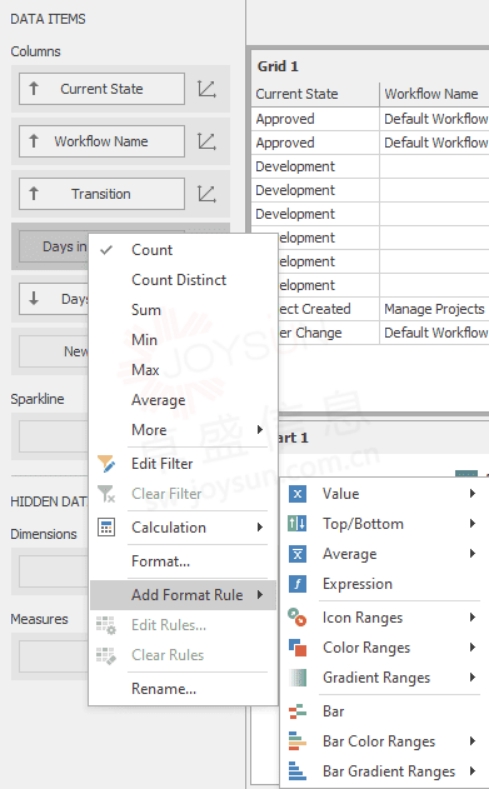The image size is (489, 789).
Task: Open options icon beside Transition column
Action: click(x=207, y=194)
